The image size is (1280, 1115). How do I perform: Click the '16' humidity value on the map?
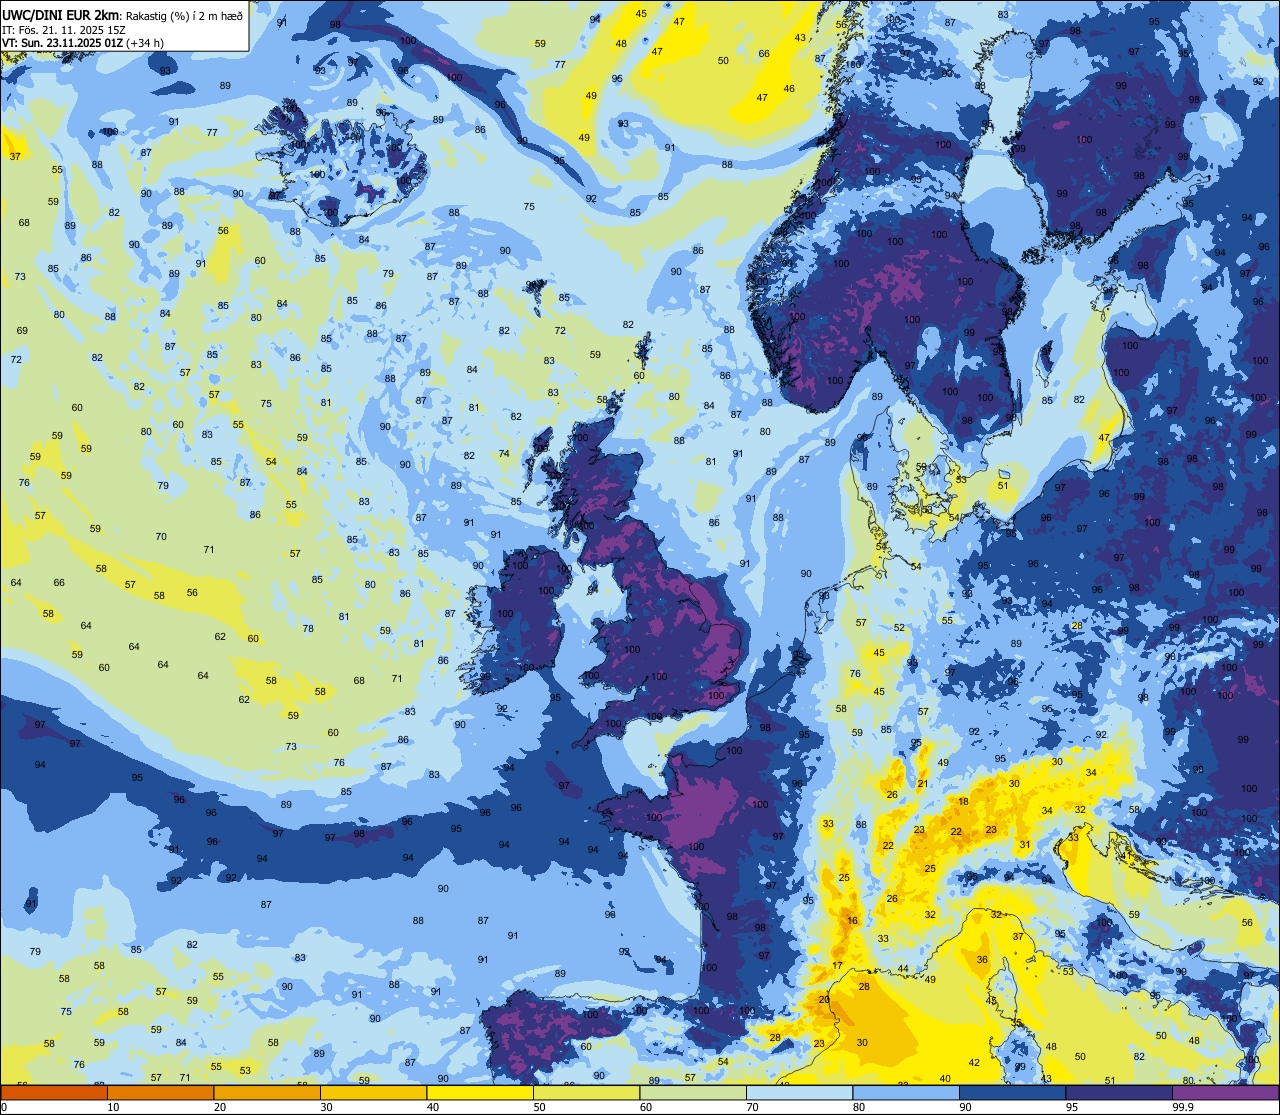click(852, 921)
